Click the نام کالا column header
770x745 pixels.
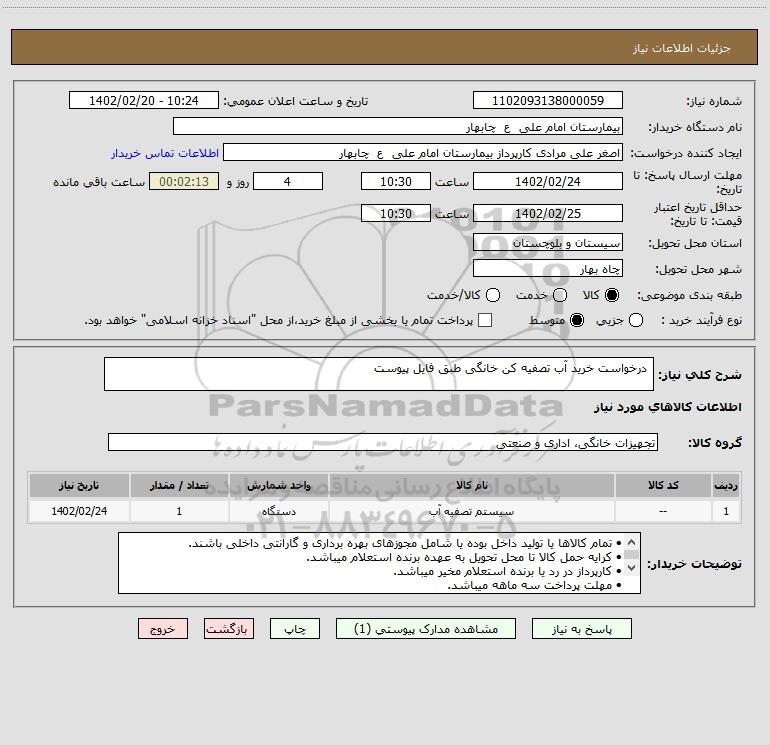pyautogui.click(x=471, y=485)
